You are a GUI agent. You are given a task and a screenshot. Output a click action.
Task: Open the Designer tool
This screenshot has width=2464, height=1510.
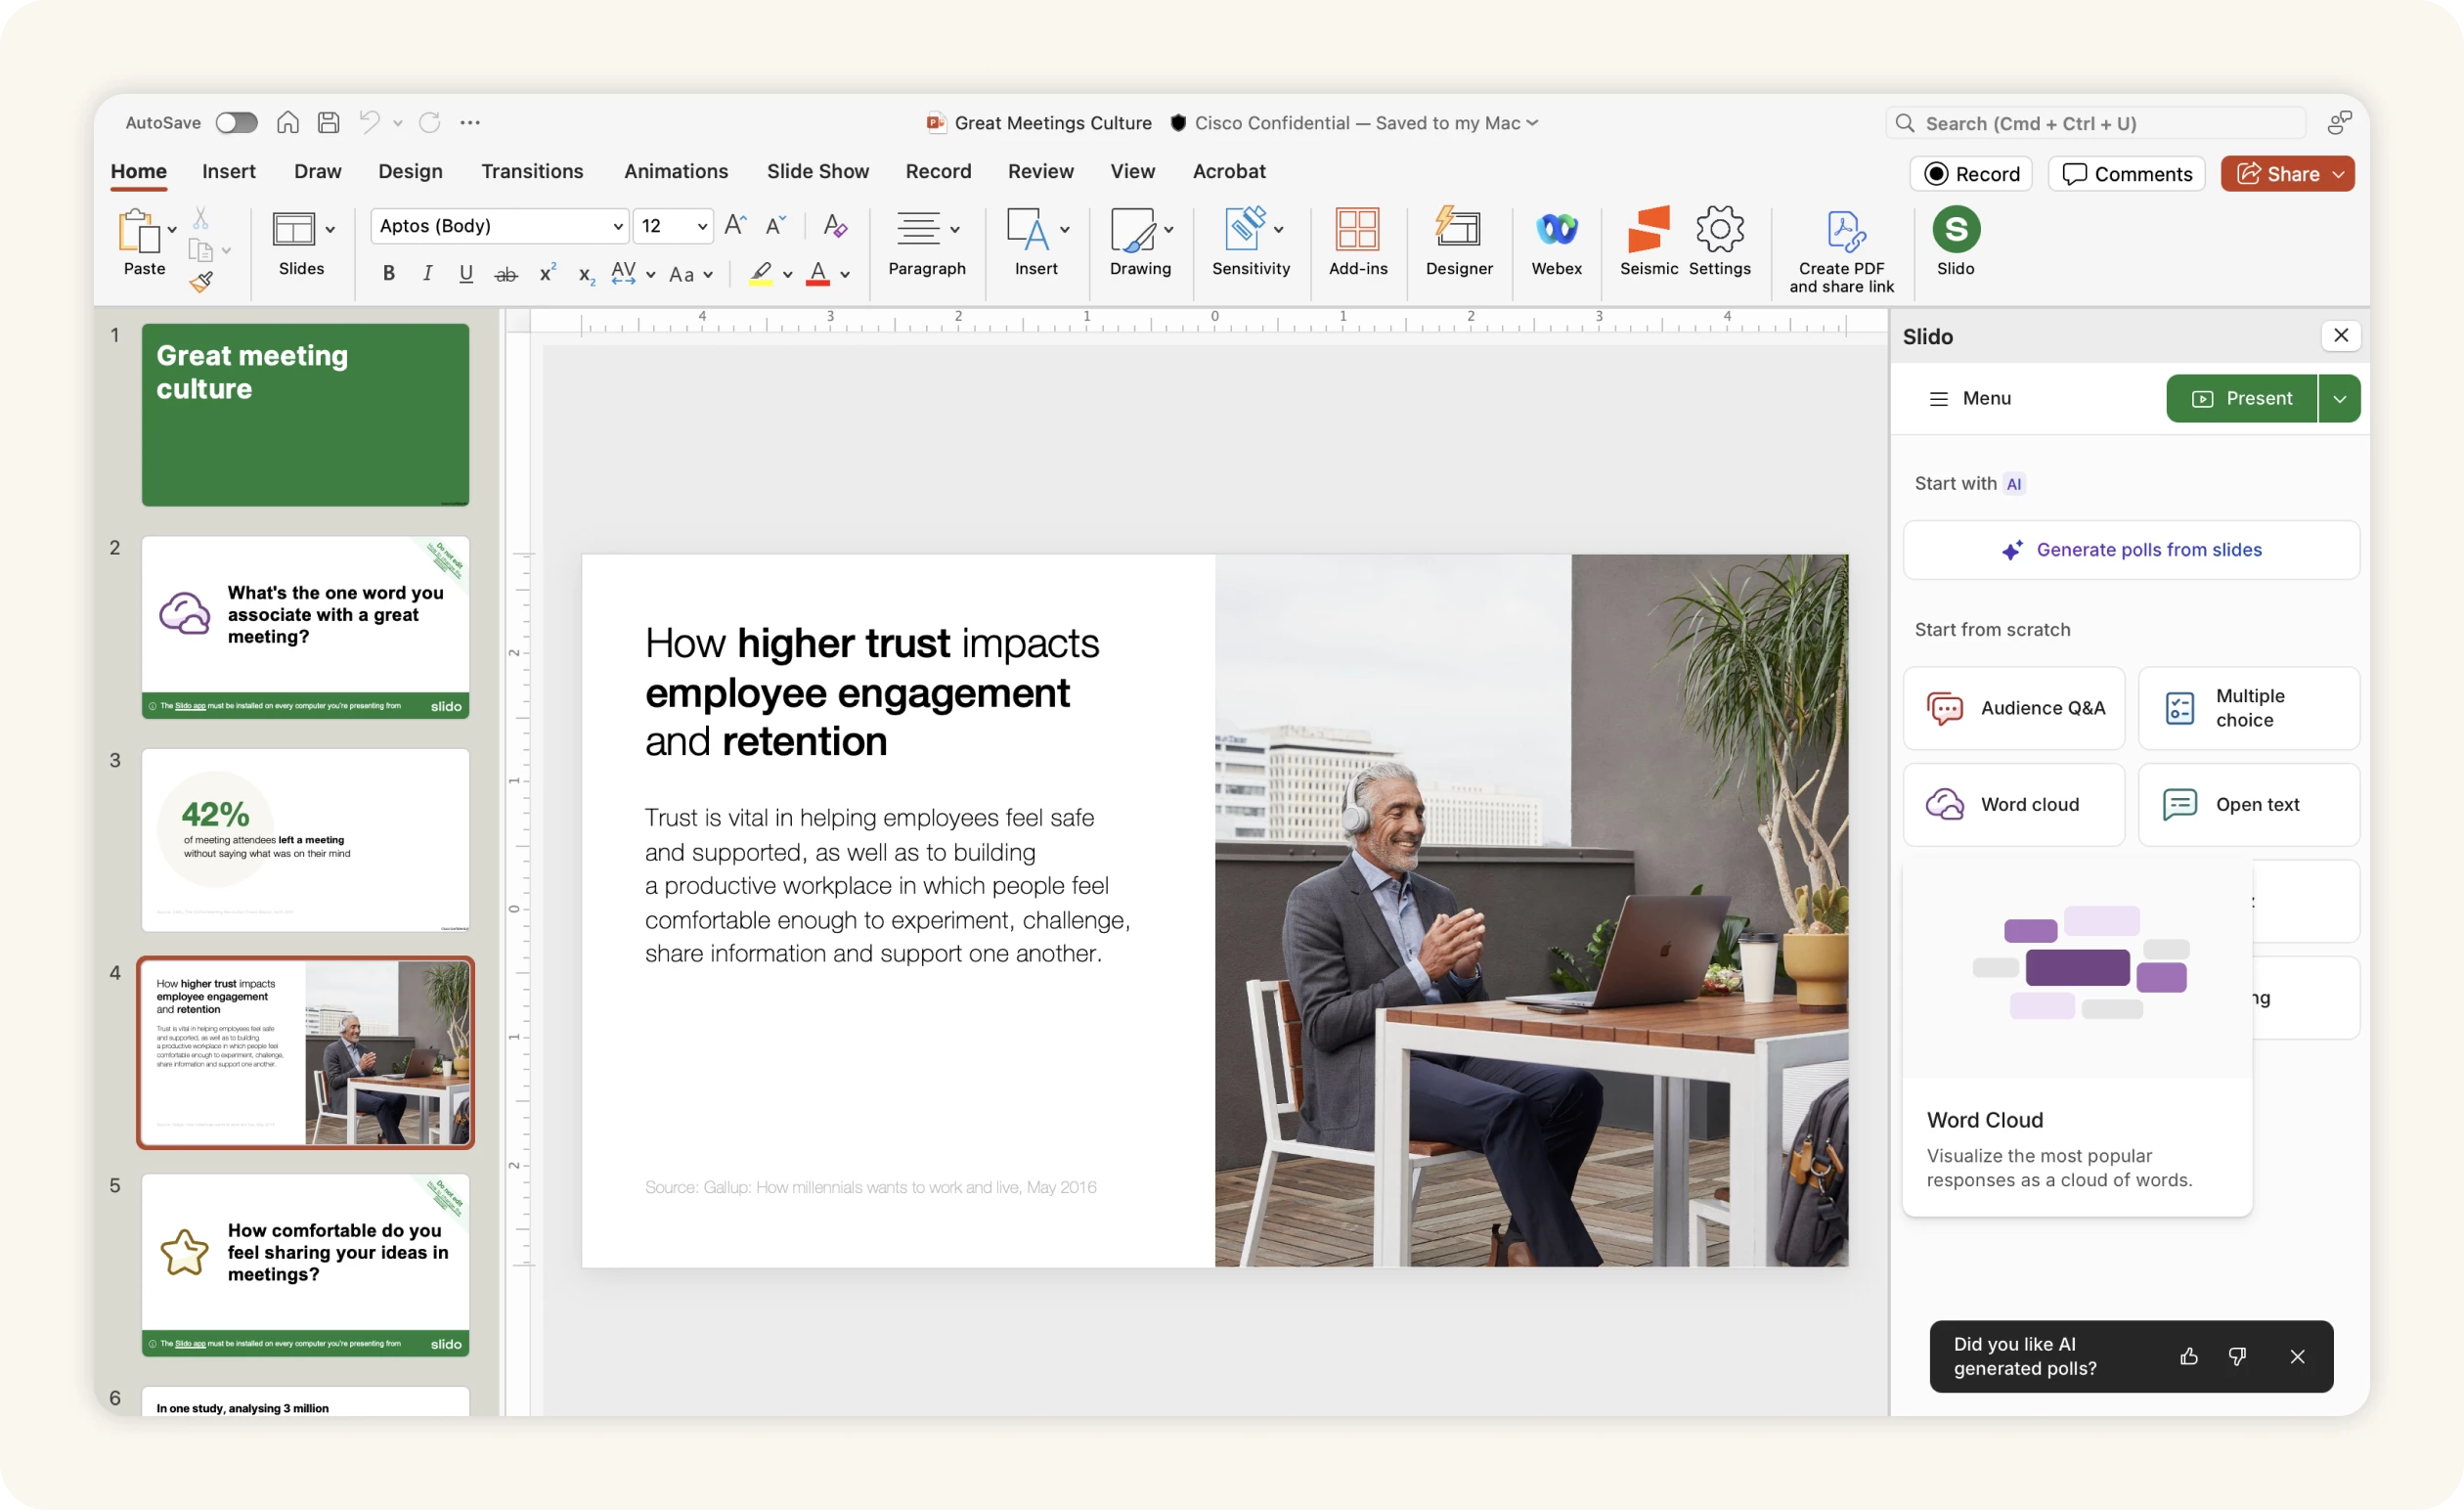tap(1458, 231)
